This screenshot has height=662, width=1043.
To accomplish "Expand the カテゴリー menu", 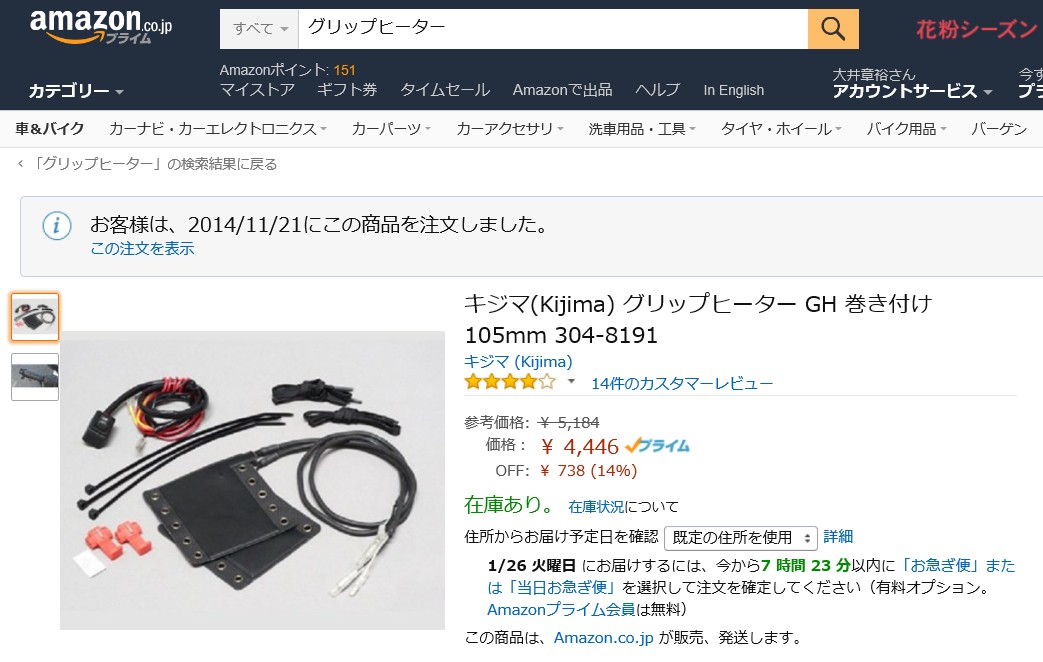I will (x=76, y=91).
